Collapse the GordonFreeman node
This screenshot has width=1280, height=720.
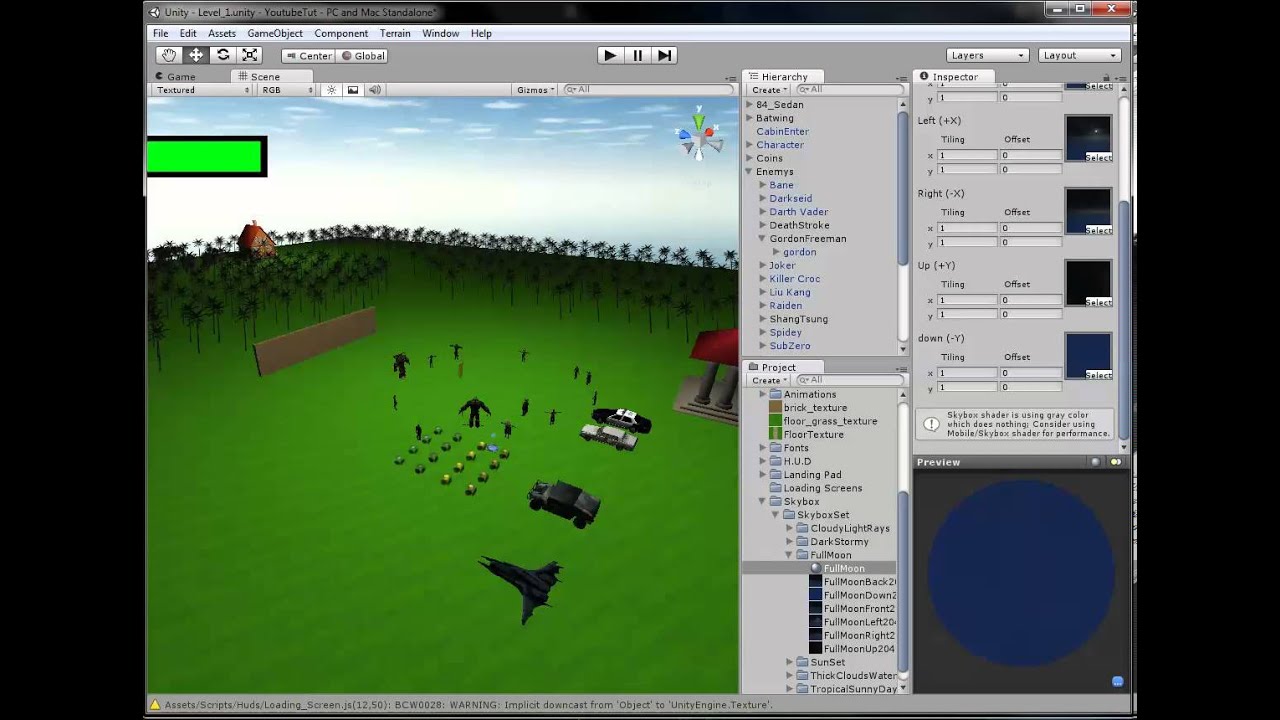[x=763, y=239]
